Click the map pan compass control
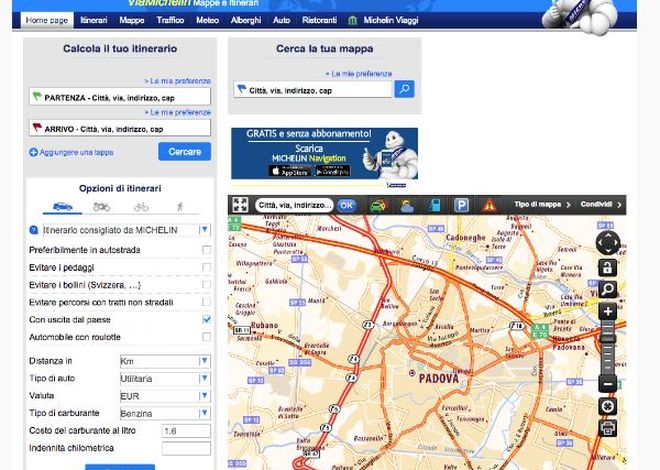This screenshot has height=470, width=660. click(x=608, y=243)
